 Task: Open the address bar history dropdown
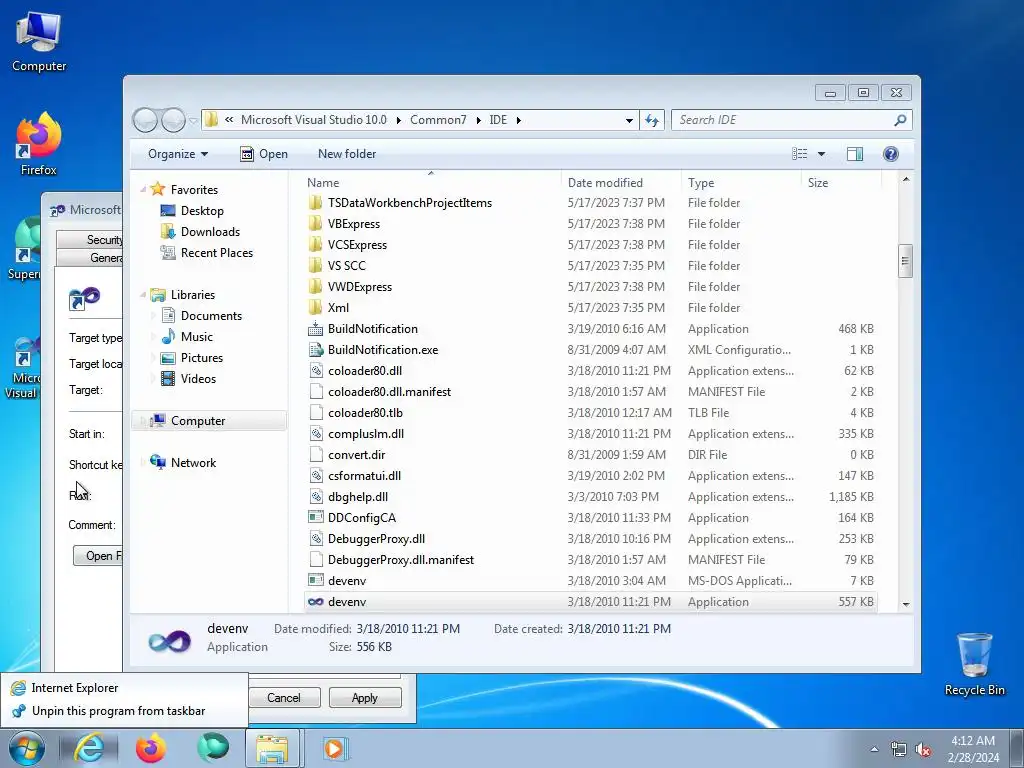pos(630,120)
